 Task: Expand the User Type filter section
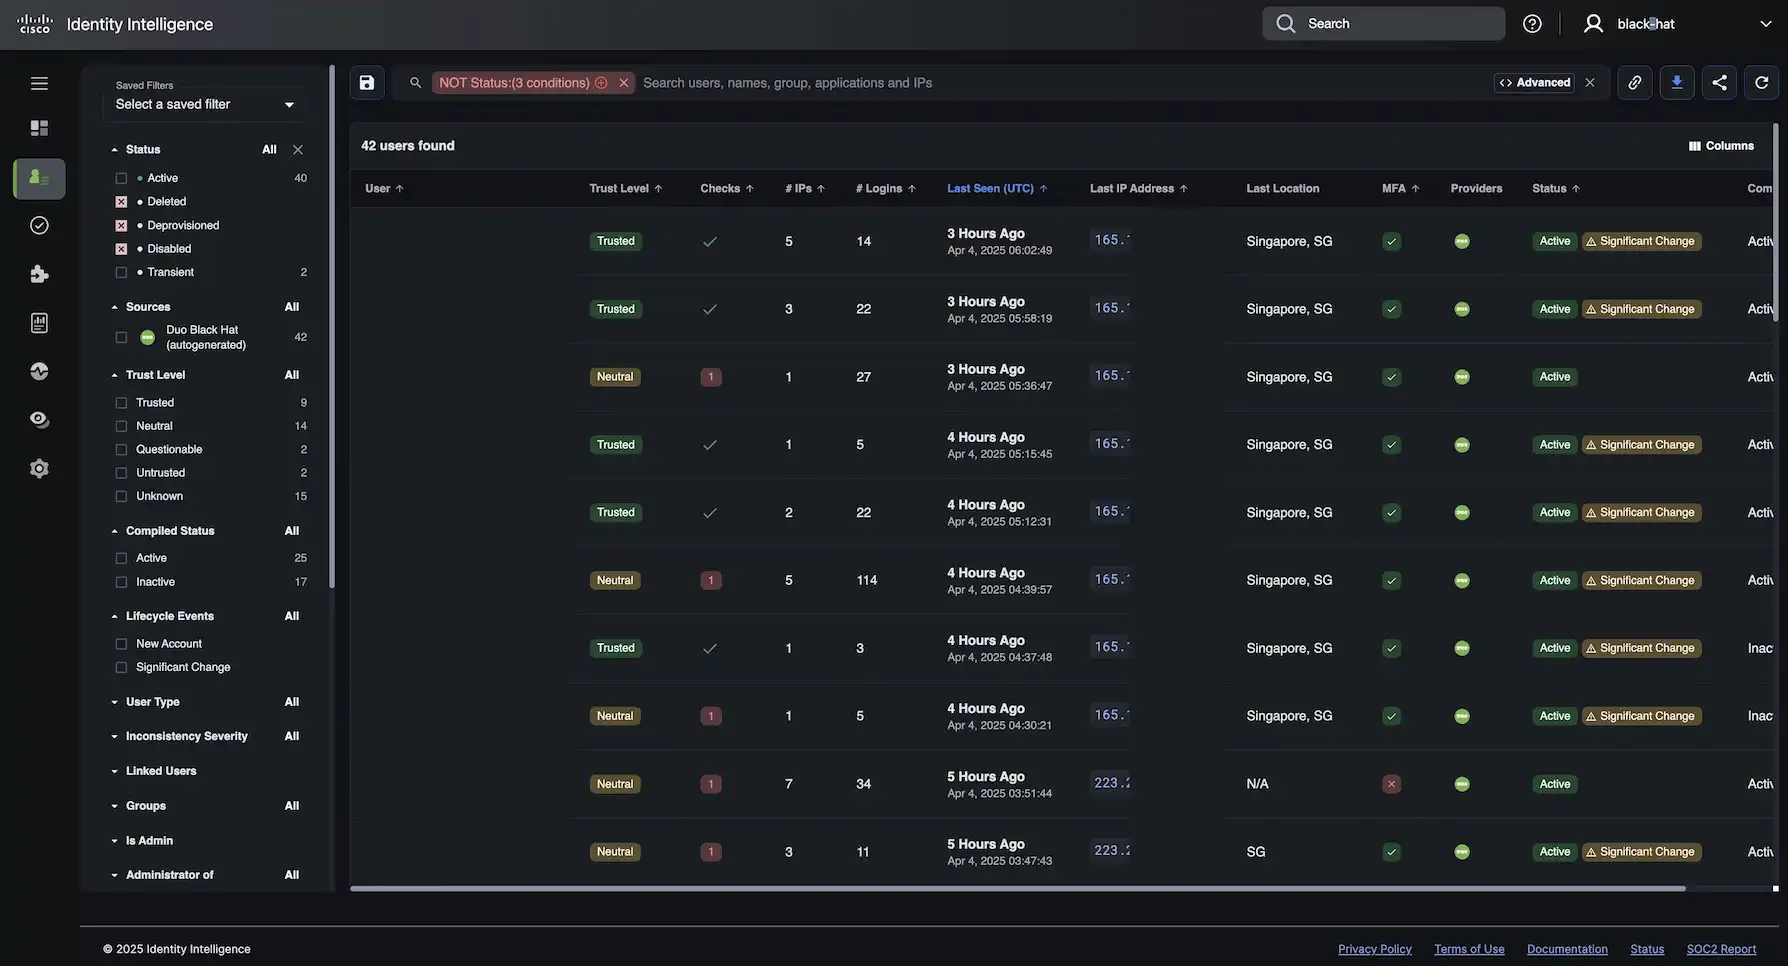coord(154,699)
